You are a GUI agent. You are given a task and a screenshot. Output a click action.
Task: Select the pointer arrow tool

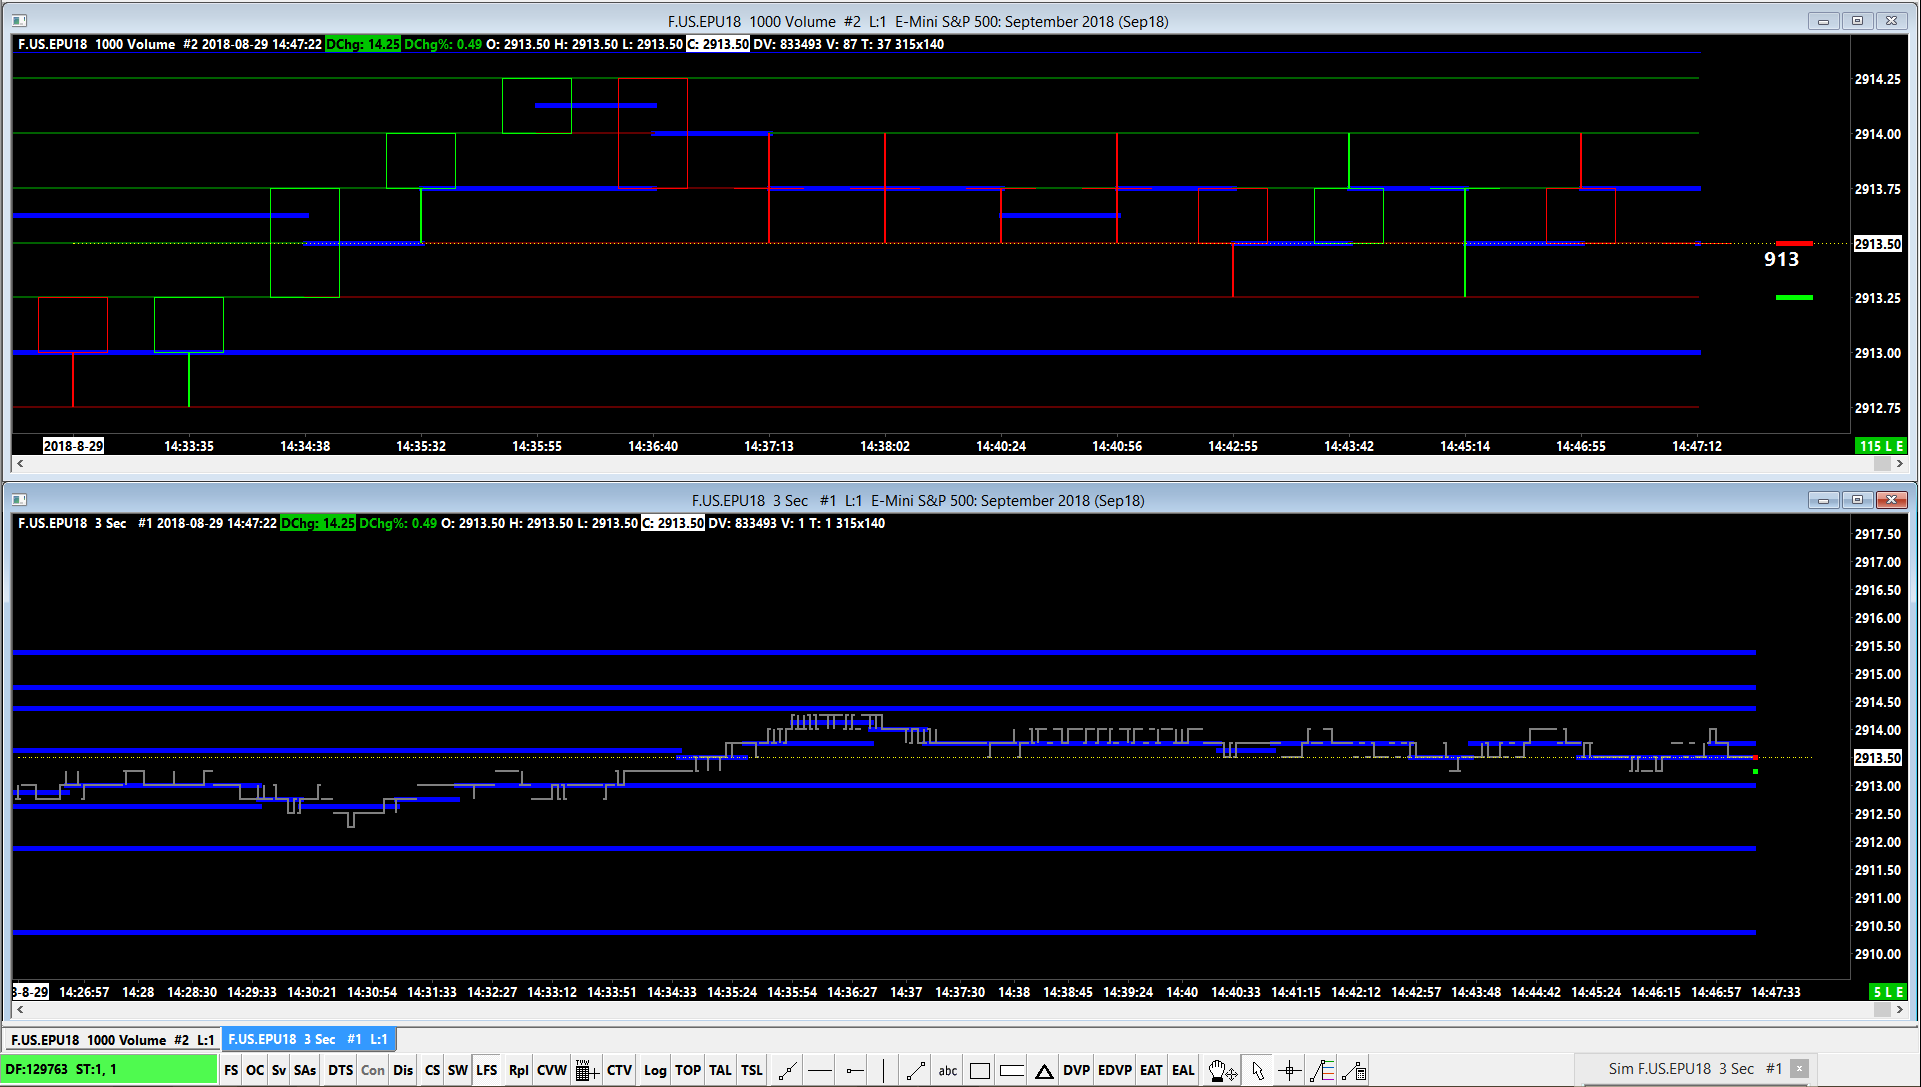pyautogui.click(x=1258, y=1071)
